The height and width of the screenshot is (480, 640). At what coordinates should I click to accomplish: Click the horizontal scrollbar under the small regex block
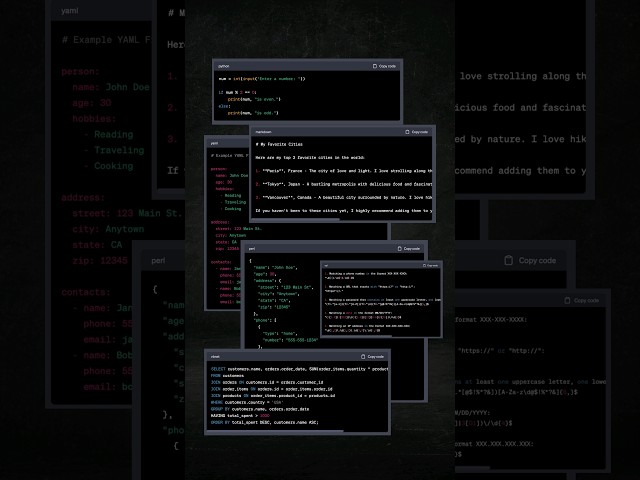pos(358,336)
